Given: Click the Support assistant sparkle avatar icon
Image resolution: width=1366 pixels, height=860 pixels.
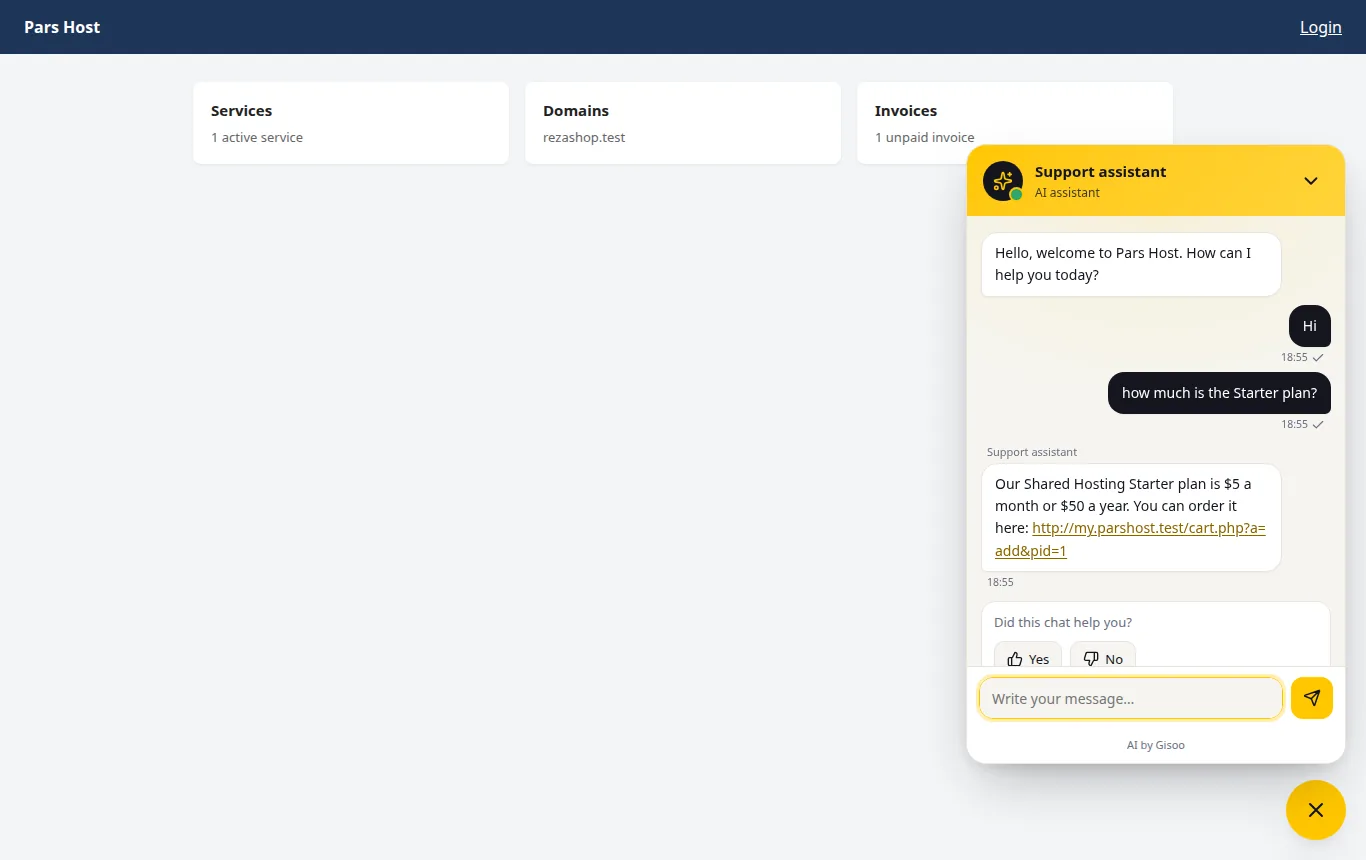Looking at the screenshot, I should coord(1003,181).
